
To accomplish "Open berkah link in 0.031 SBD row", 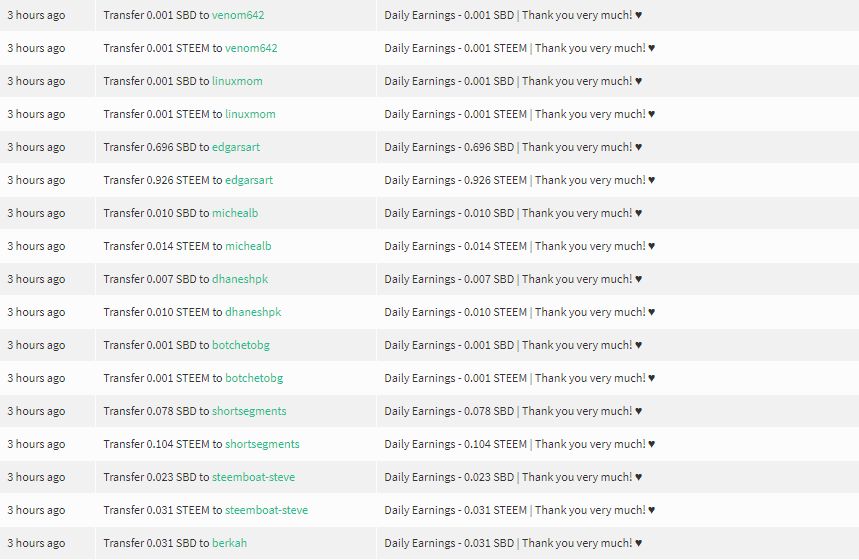I will (230, 543).
